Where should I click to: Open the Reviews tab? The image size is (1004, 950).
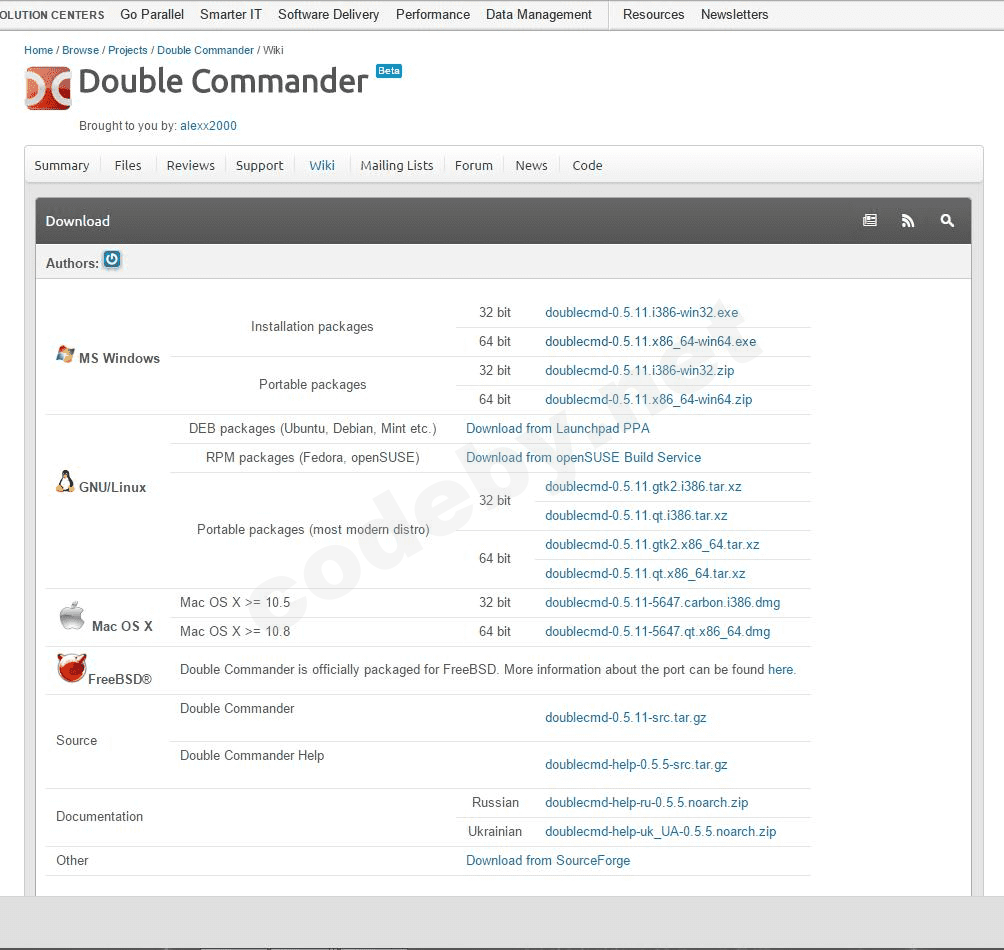point(191,165)
